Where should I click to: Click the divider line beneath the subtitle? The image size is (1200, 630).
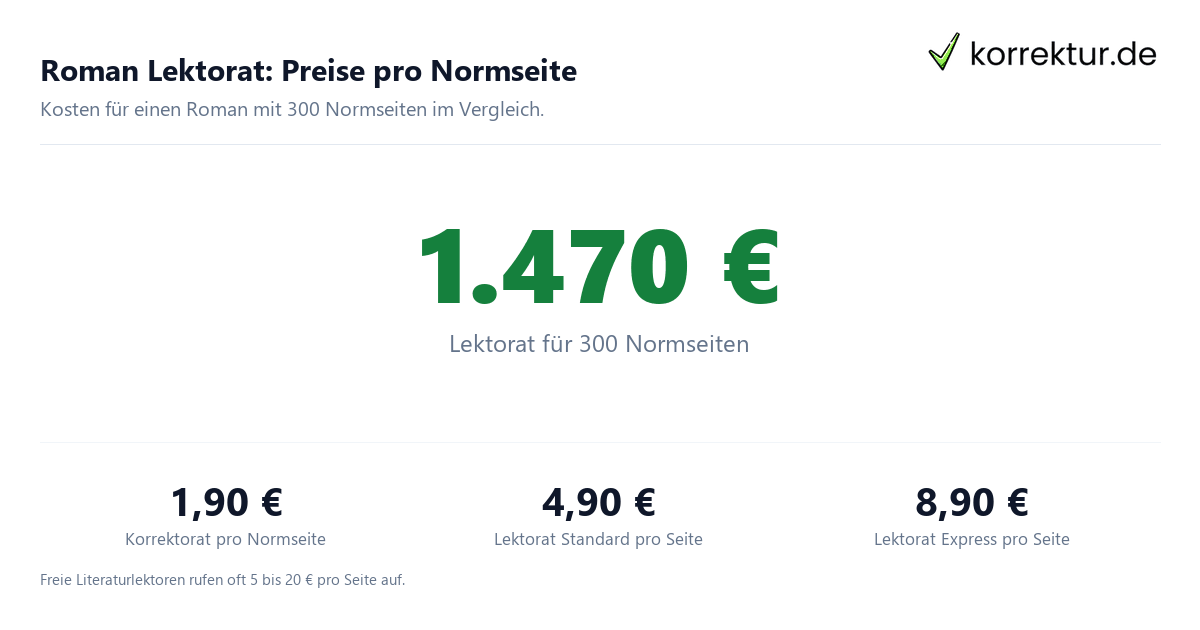point(600,144)
